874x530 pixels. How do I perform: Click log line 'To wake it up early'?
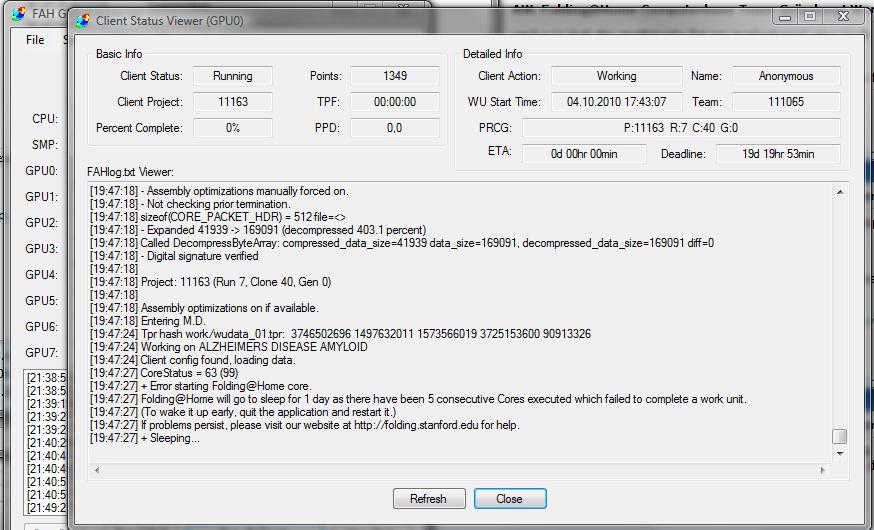(243, 412)
